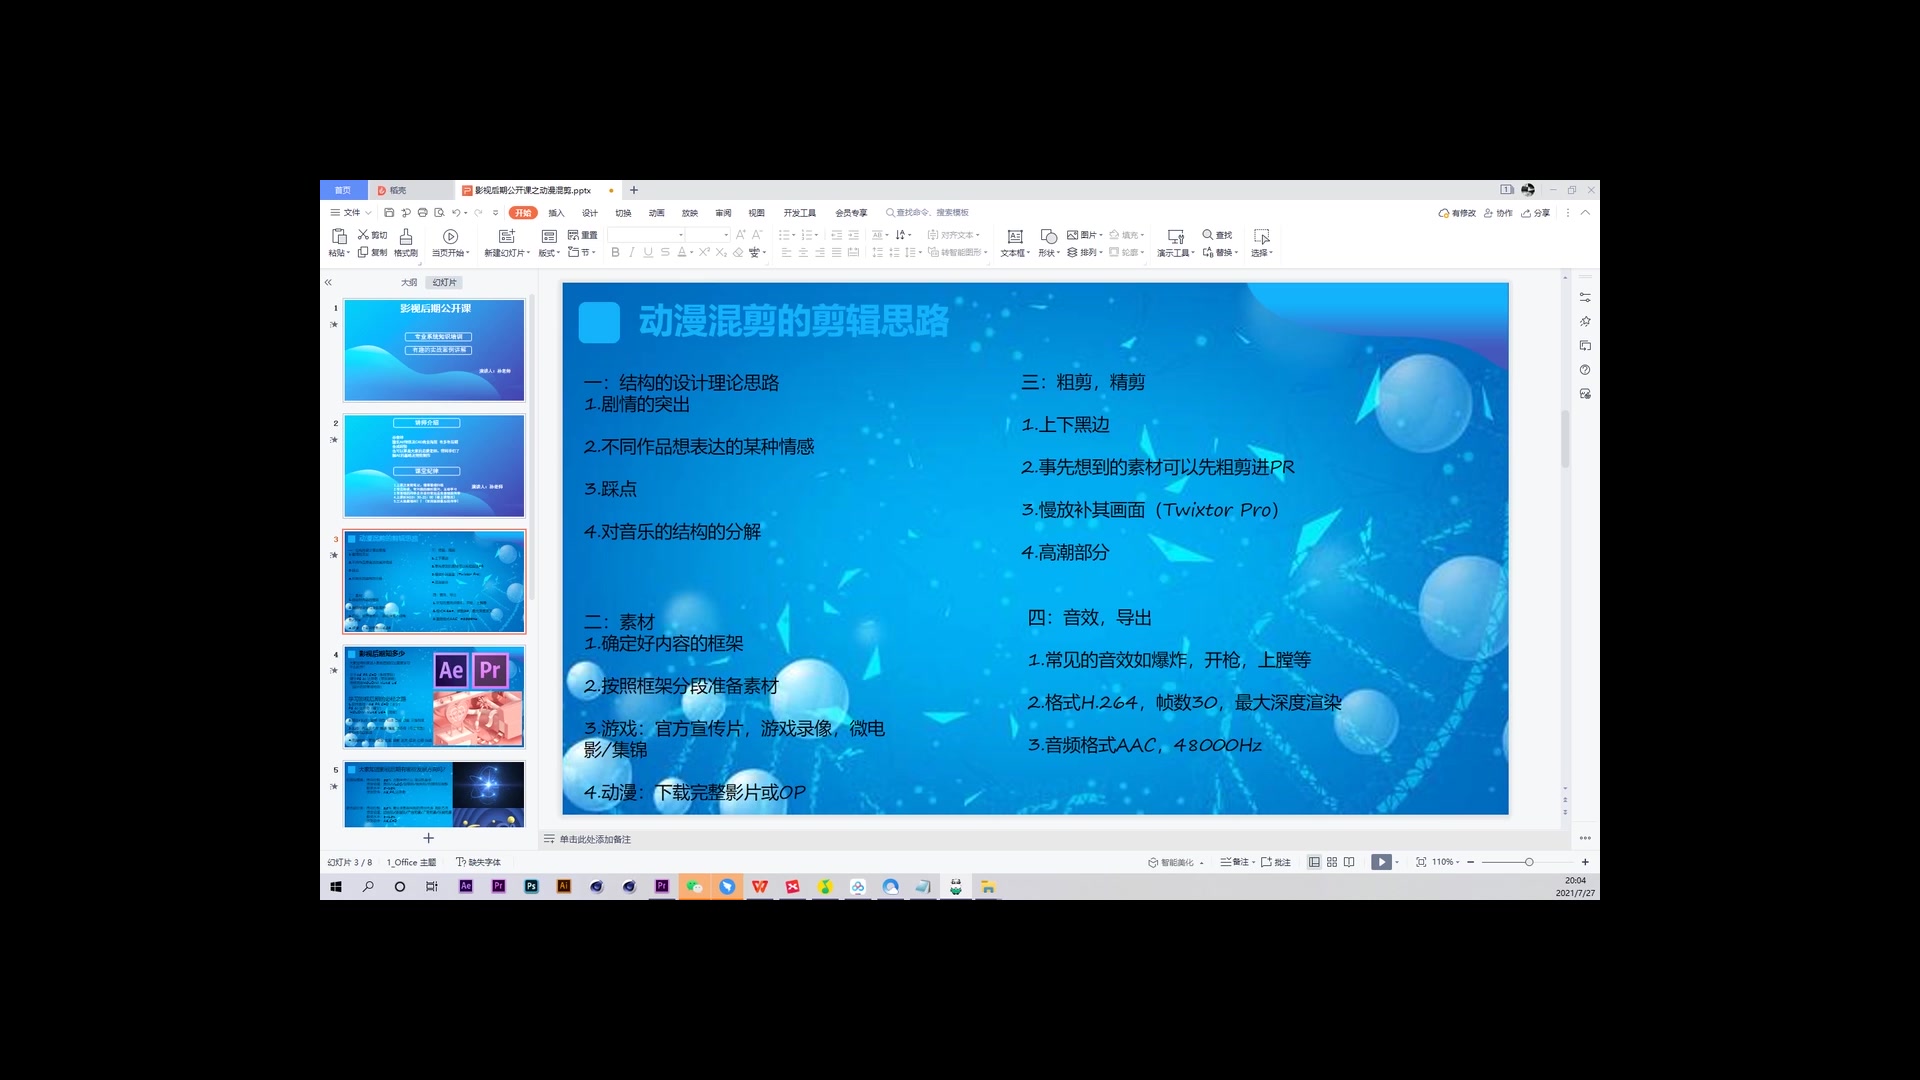Select slide 4 thumbnail with Ae Pr logos
1920x1080 pixels.
click(x=434, y=697)
